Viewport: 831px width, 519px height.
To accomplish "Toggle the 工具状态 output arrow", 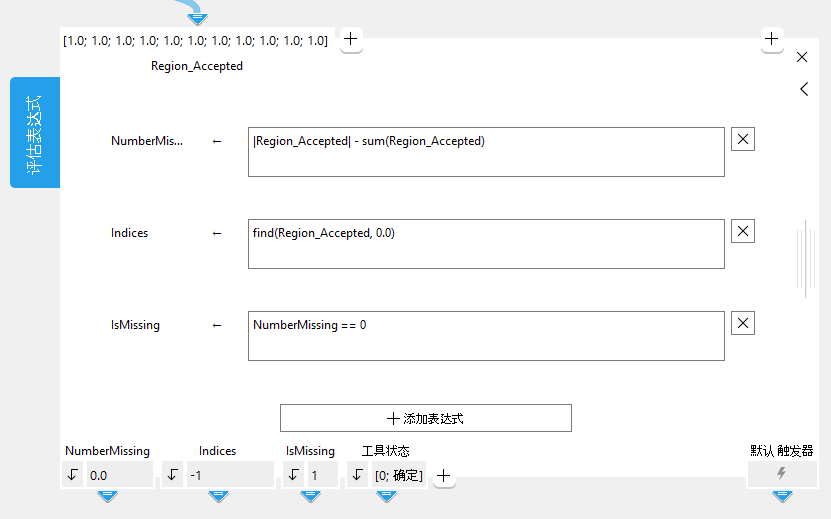I will 358,475.
